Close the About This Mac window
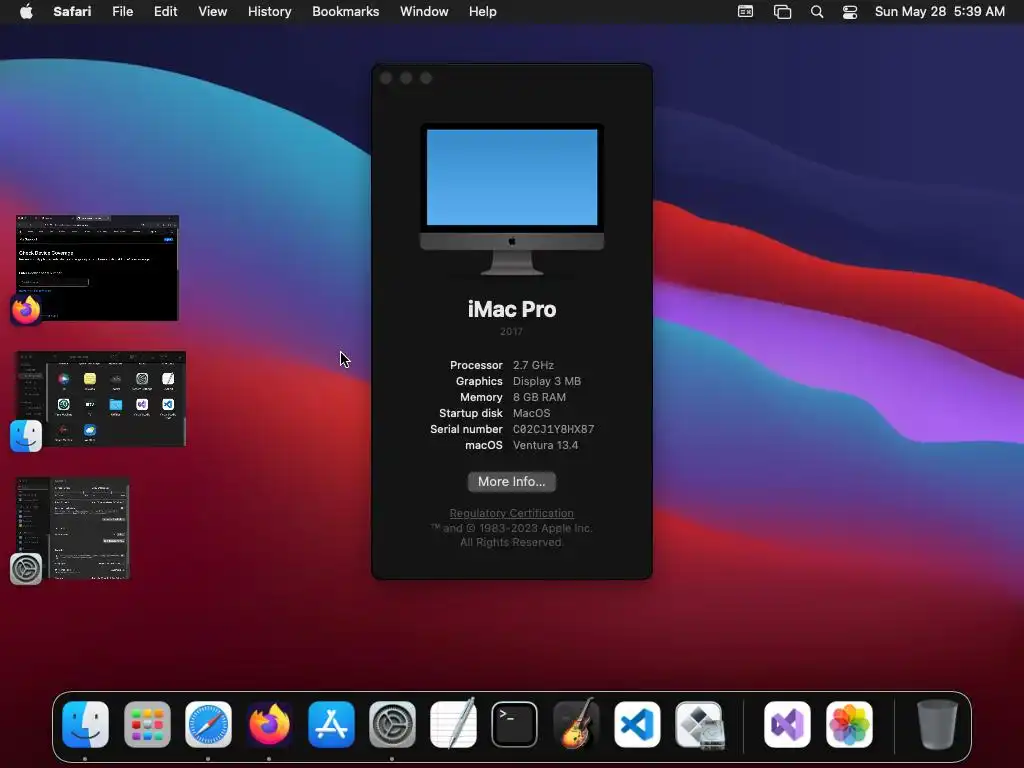Screen dimensions: 1024x768 pos(386,78)
